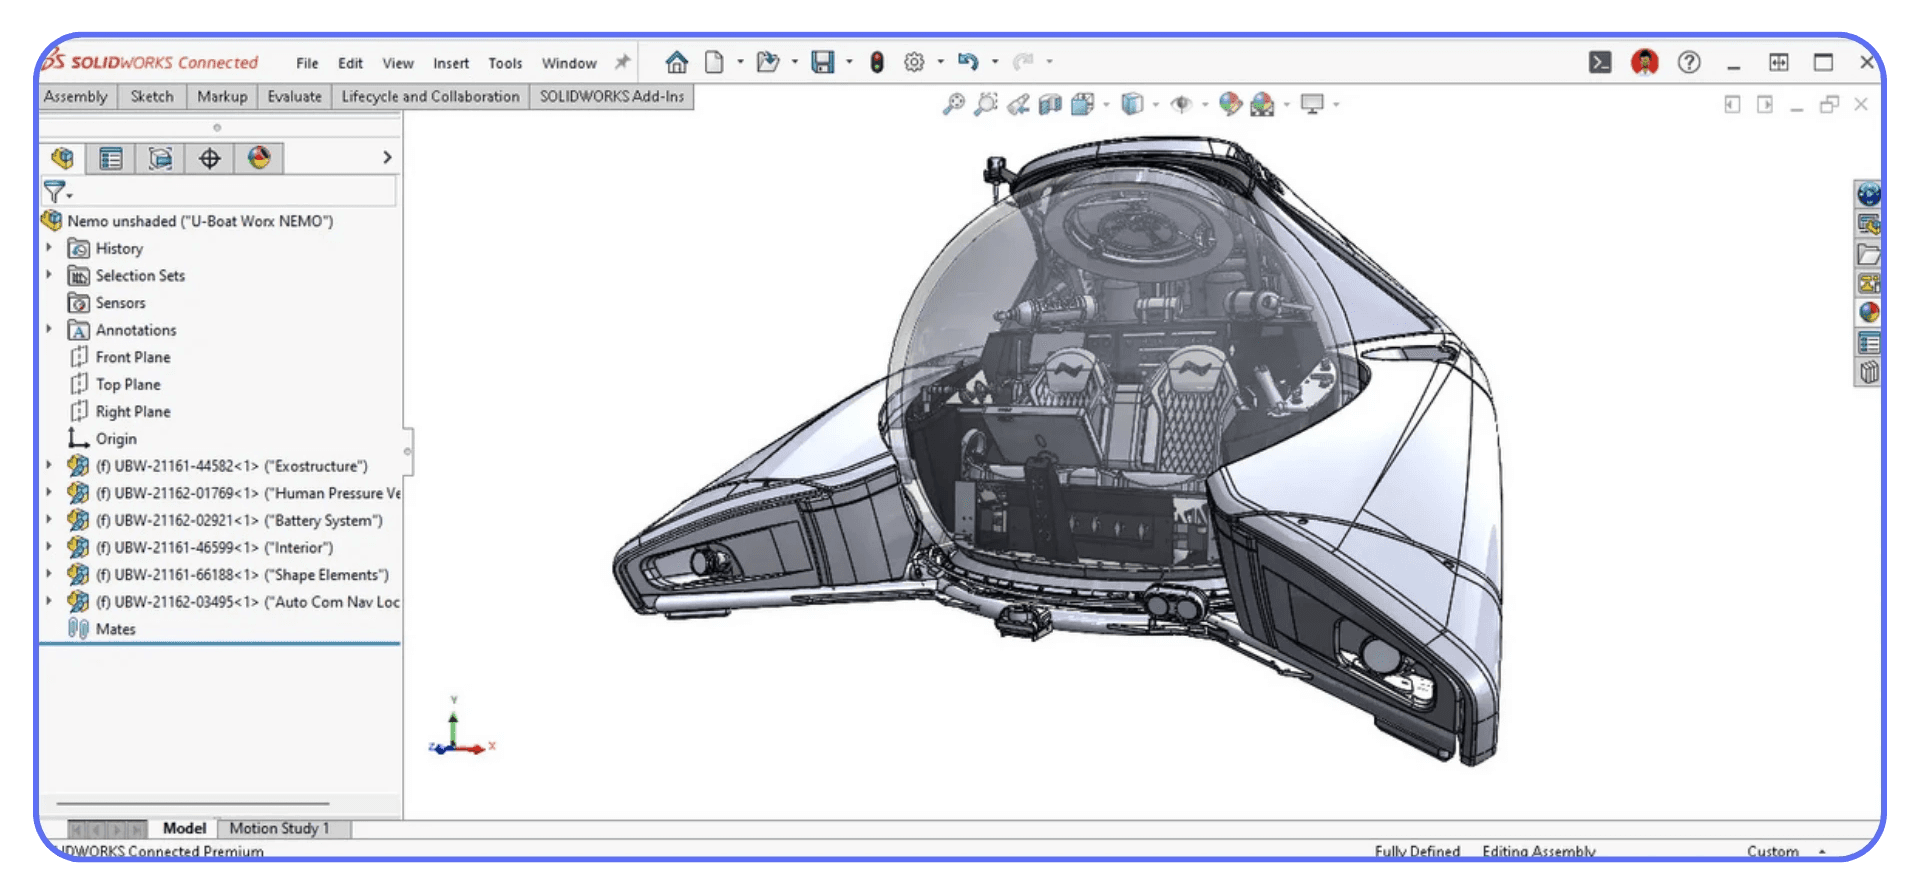The height and width of the screenshot is (893, 1920).
Task: Click the Home icon in the toolbar
Action: (x=676, y=62)
